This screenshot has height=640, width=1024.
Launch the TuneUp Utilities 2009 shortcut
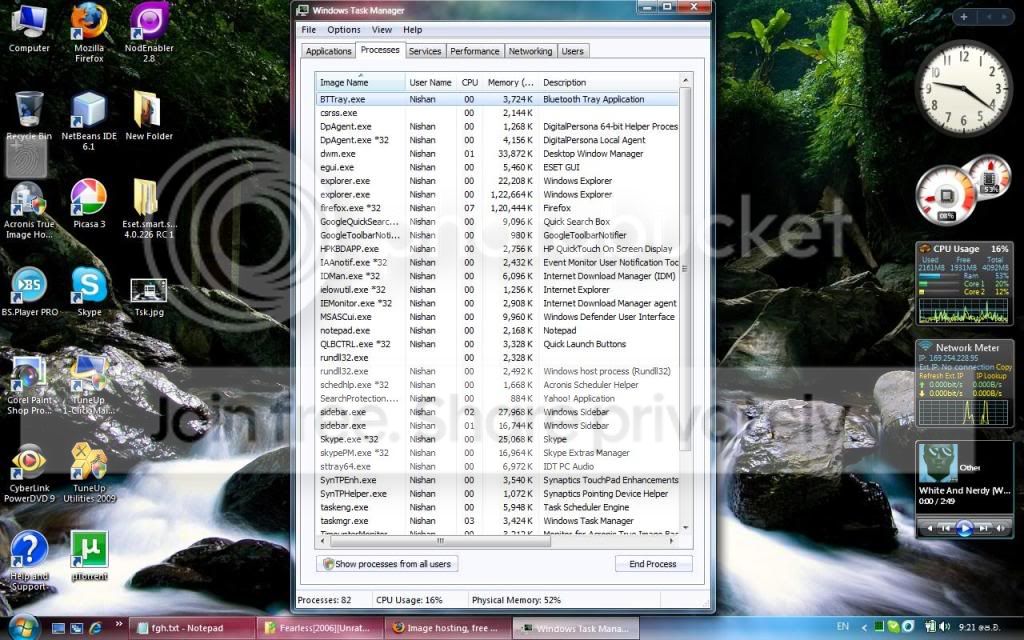[x=89, y=473]
